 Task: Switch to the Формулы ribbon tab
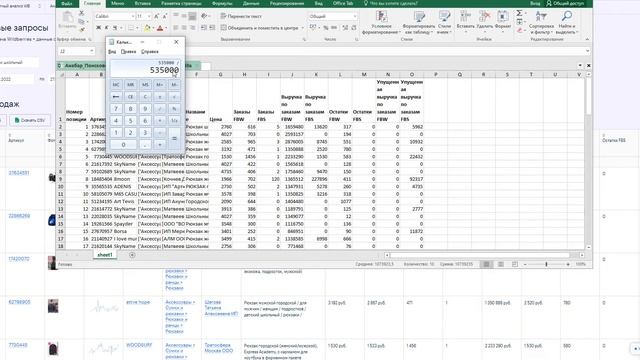coord(222,3)
